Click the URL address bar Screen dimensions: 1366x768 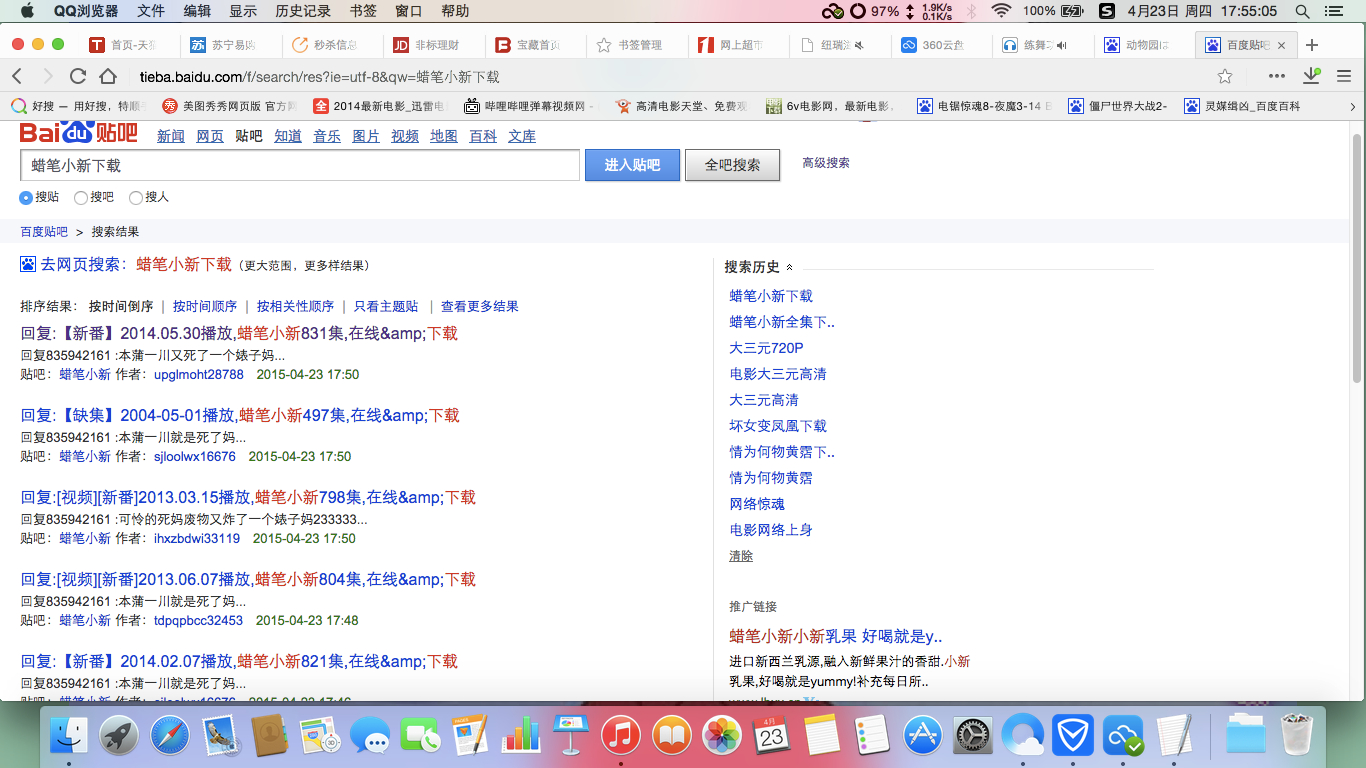668,76
